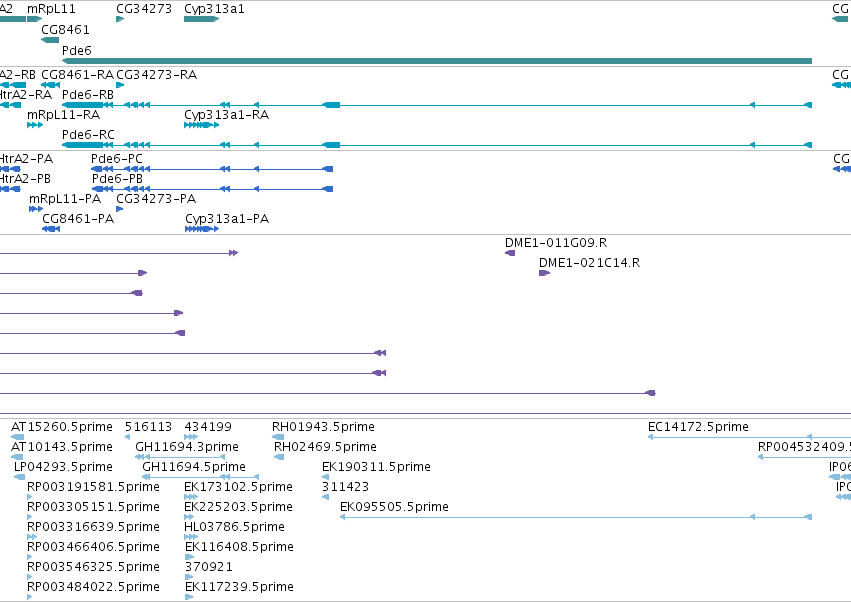This screenshot has height=602, width=851.
Task: Click the Cyp313a1 gene label
Action: click(x=214, y=9)
